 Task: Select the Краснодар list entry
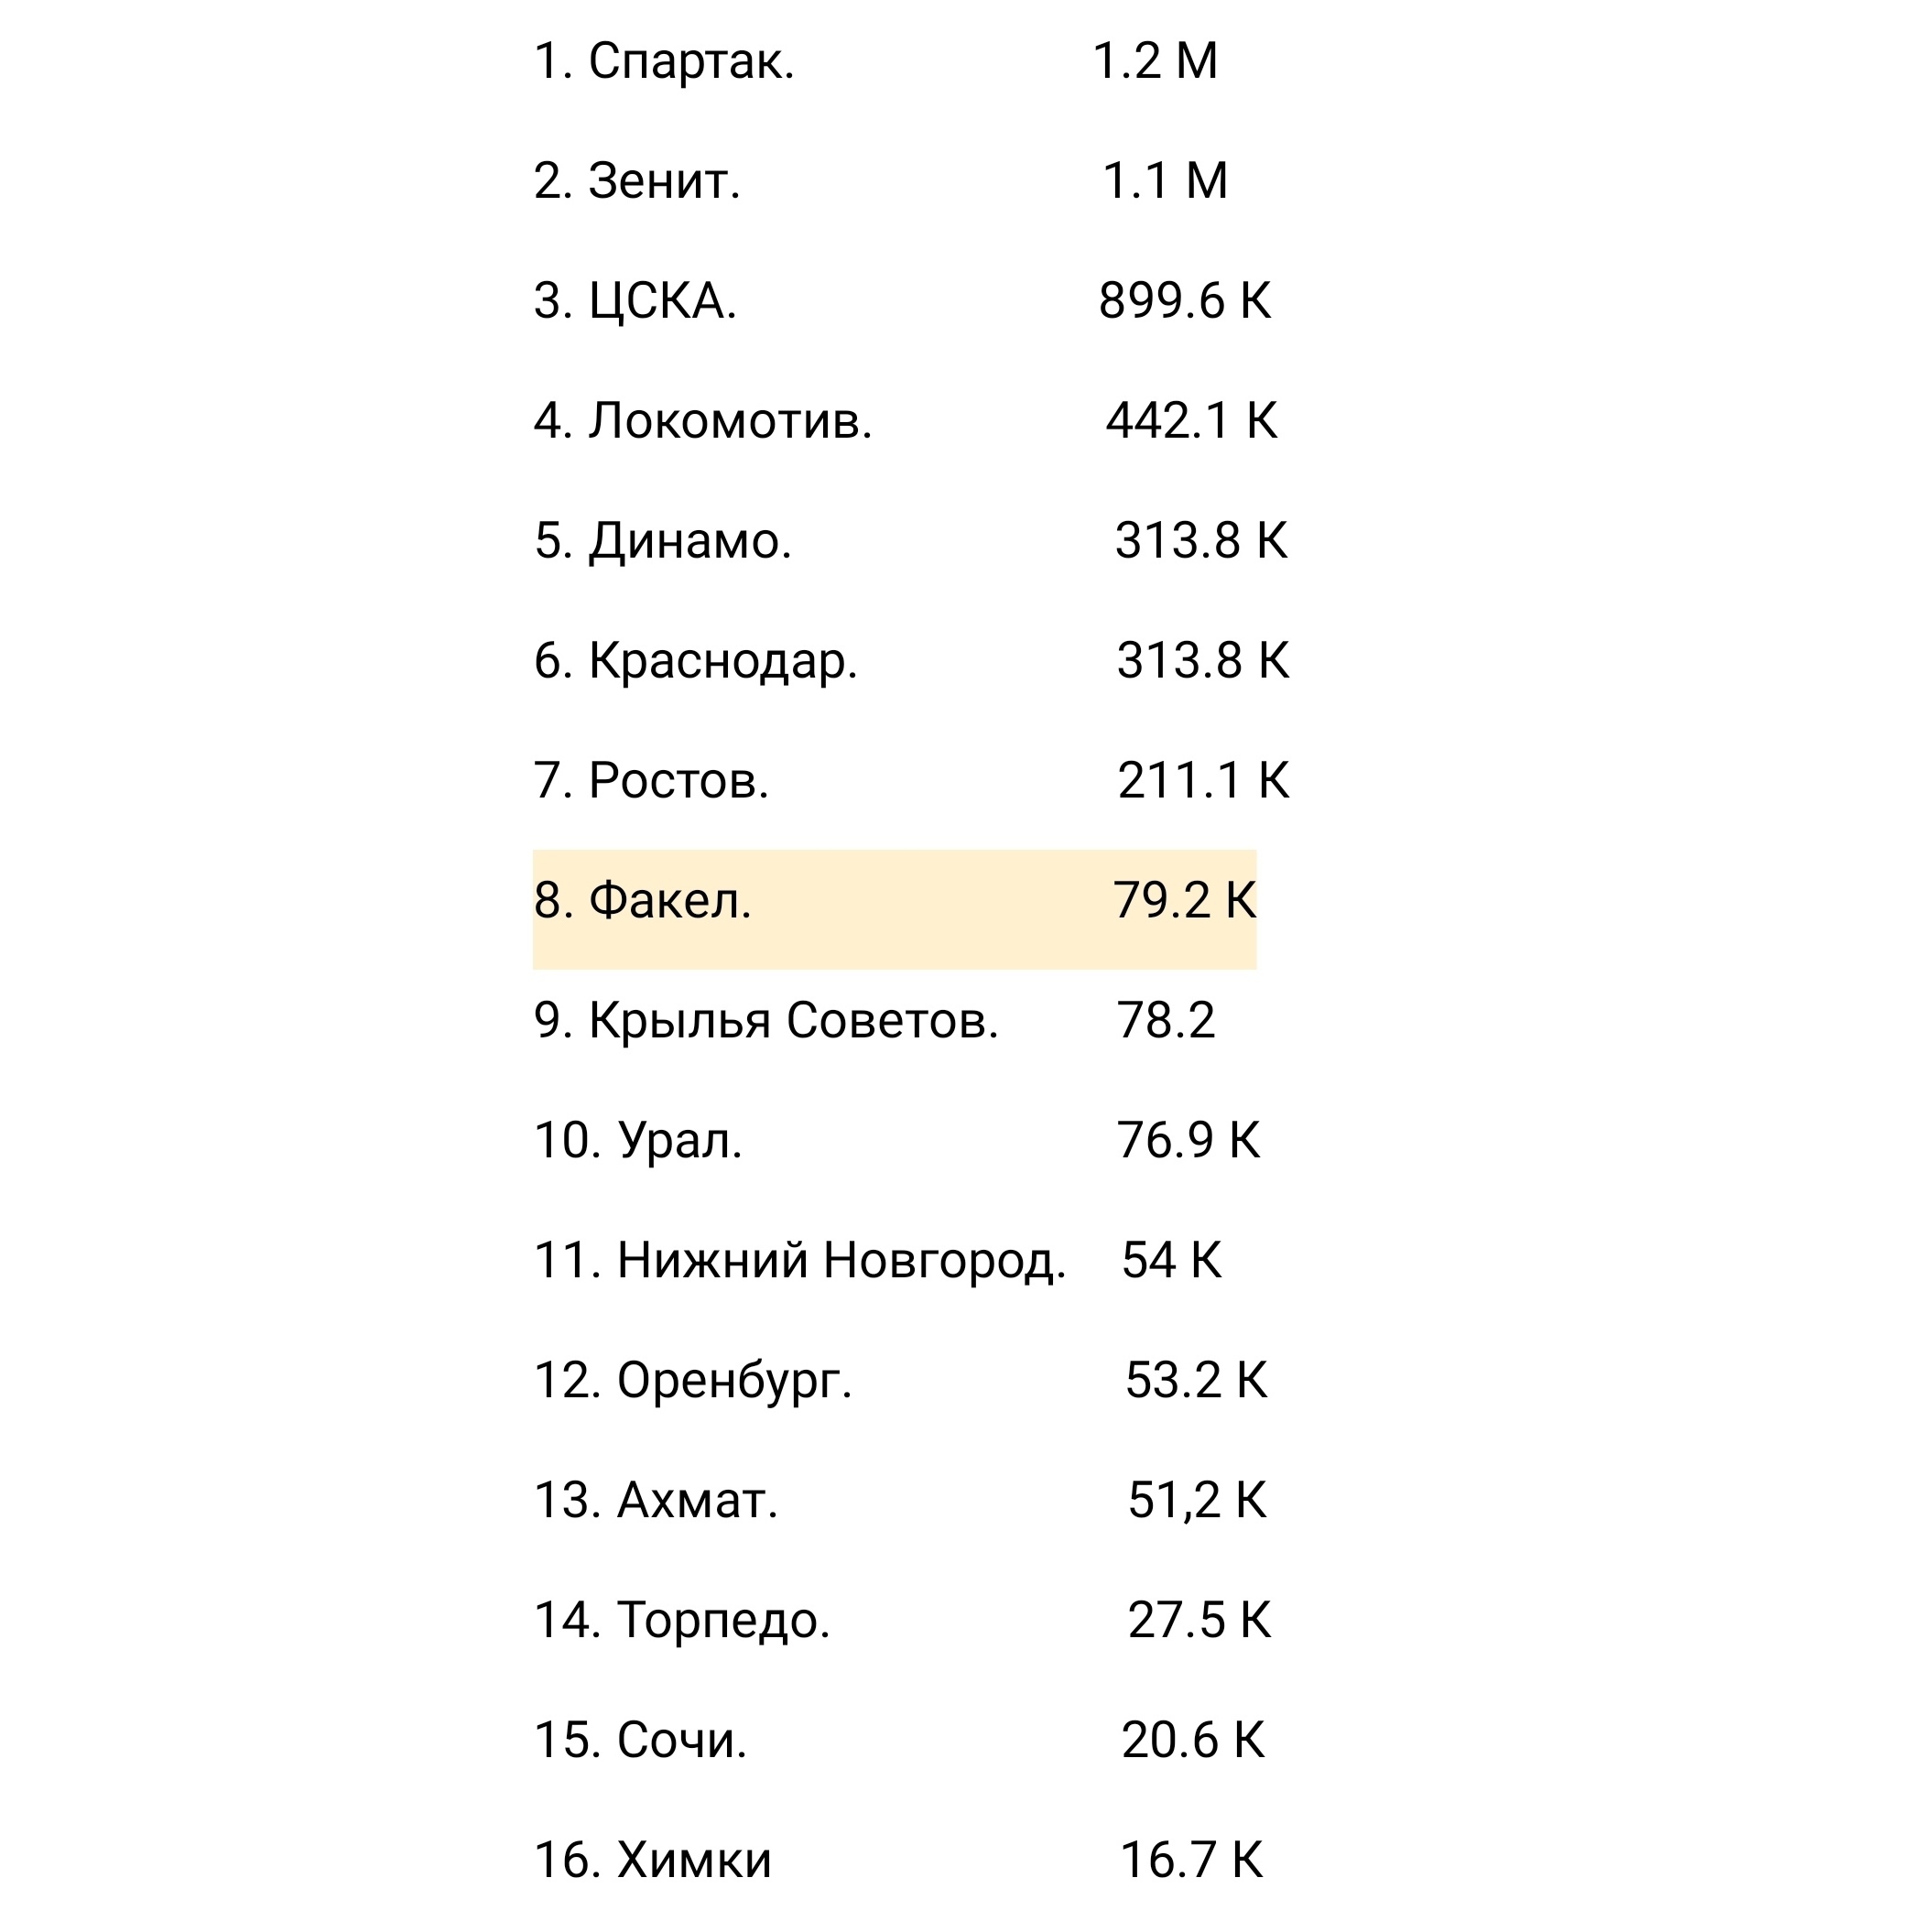point(722,662)
